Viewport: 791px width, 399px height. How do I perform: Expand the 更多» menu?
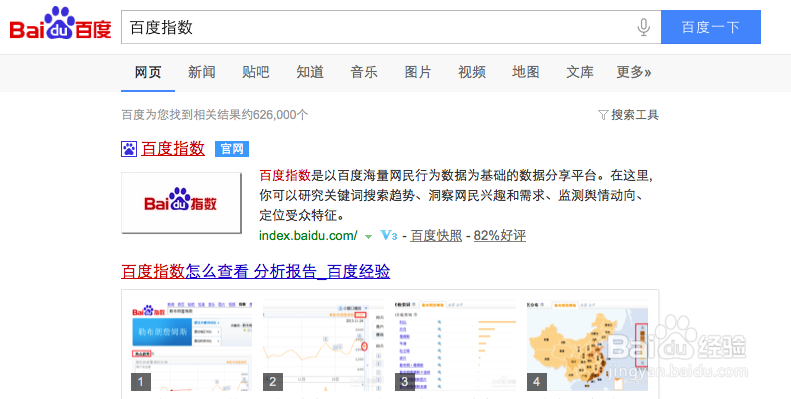point(634,72)
